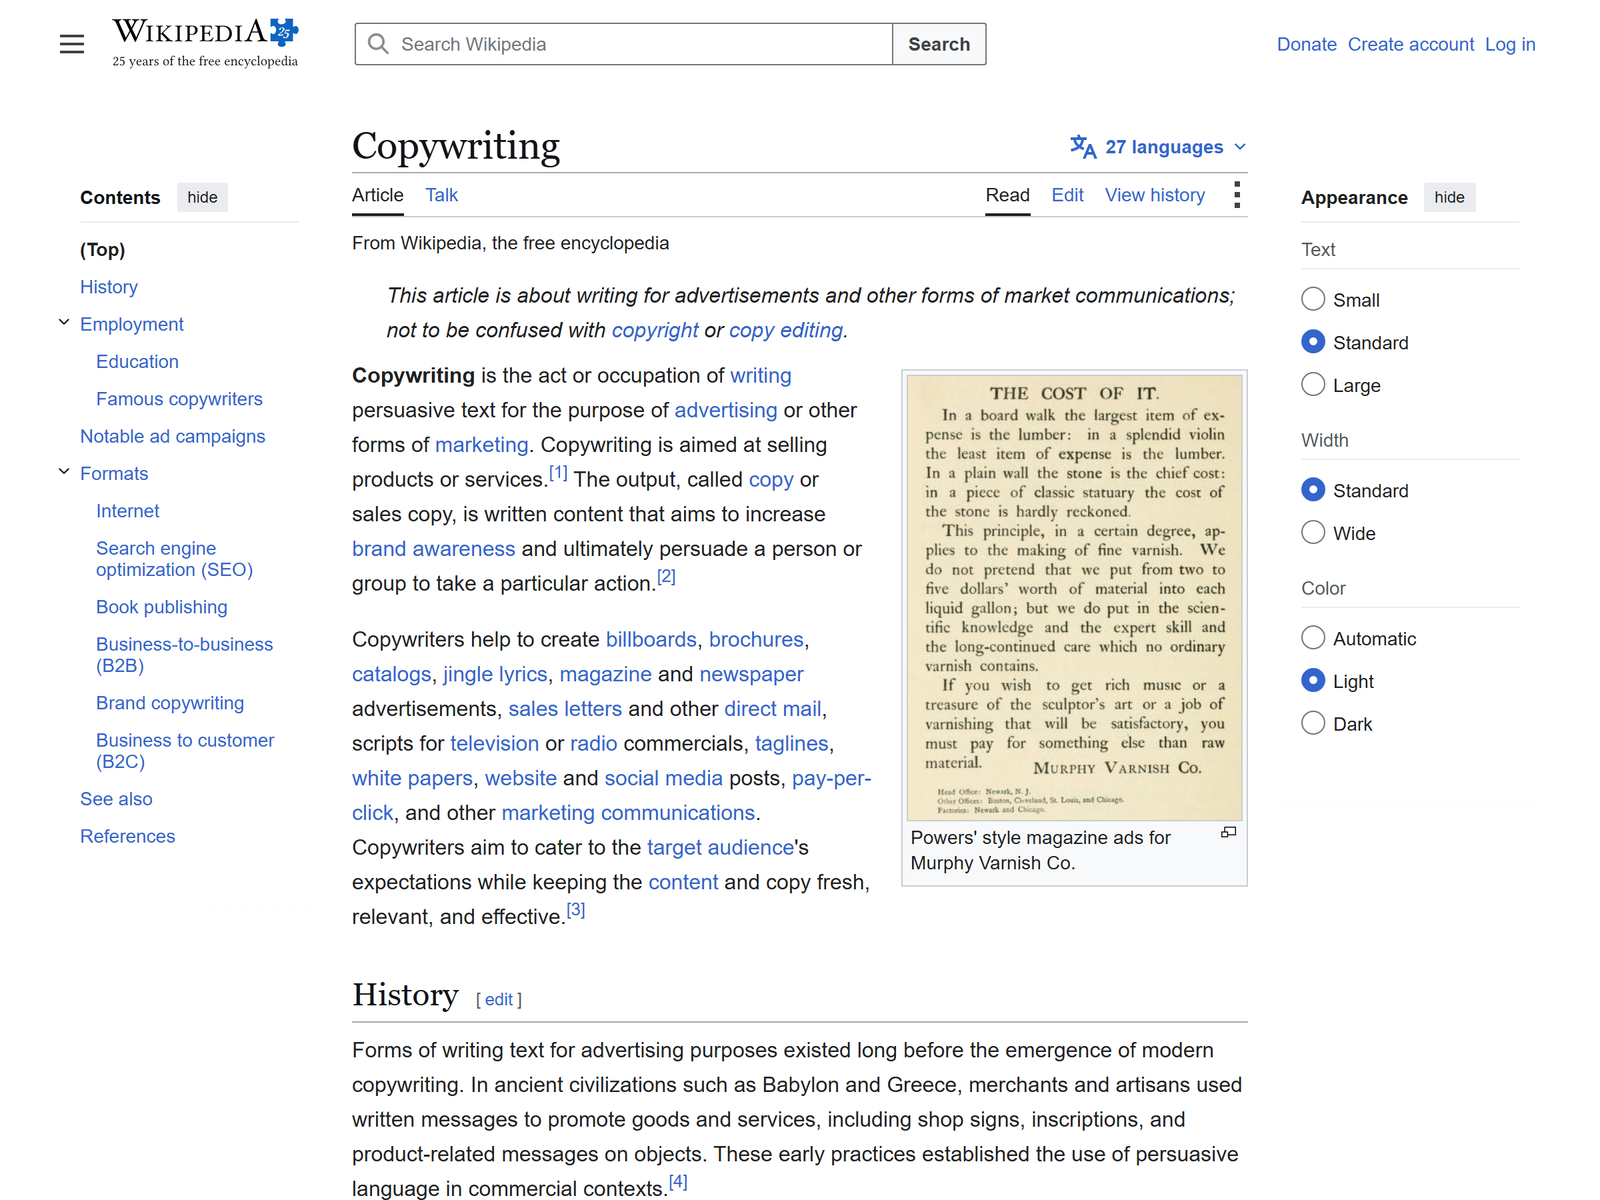Go to Famous copywriters in contents

pos(179,399)
